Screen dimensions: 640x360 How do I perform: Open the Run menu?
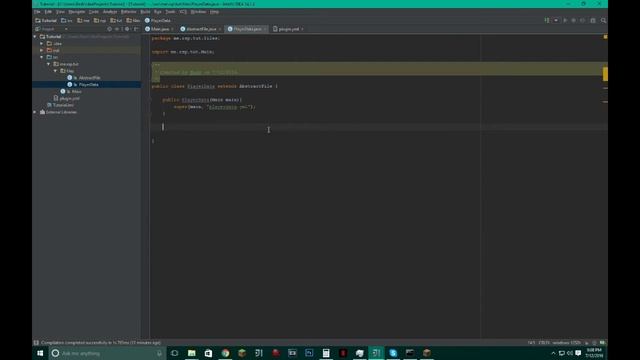(x=158, y=12)
